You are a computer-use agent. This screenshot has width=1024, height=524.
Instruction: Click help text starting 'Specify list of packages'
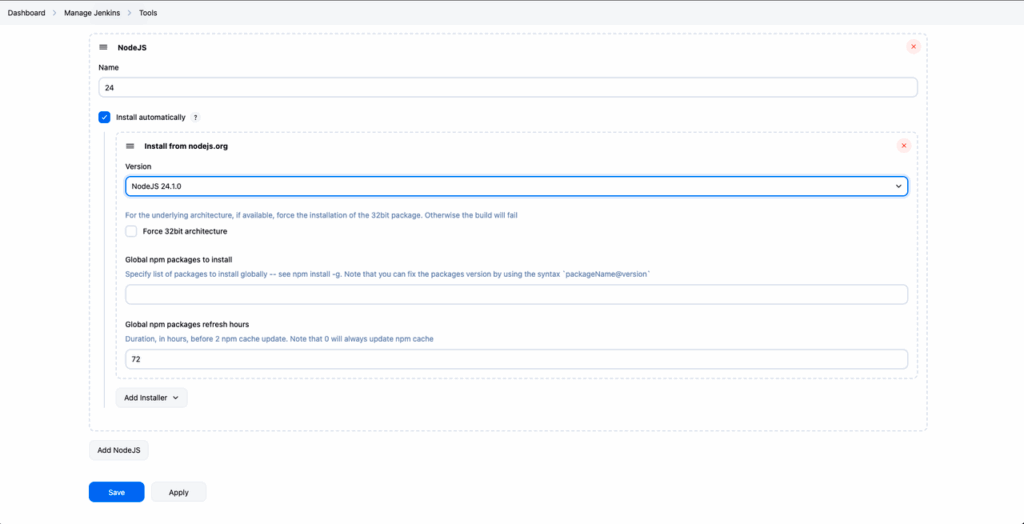pyautogui.click(x=388, y=275)
